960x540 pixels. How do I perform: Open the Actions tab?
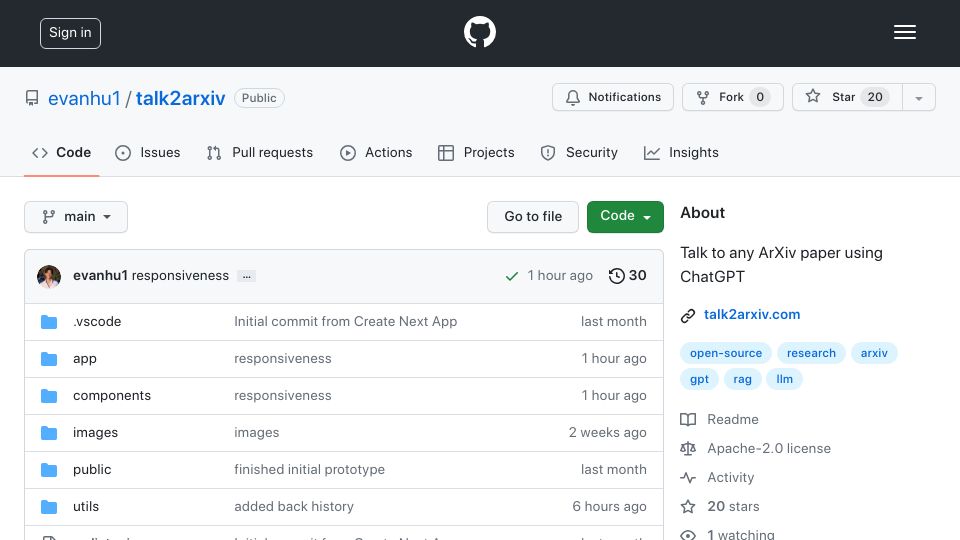tap(376, 152)
